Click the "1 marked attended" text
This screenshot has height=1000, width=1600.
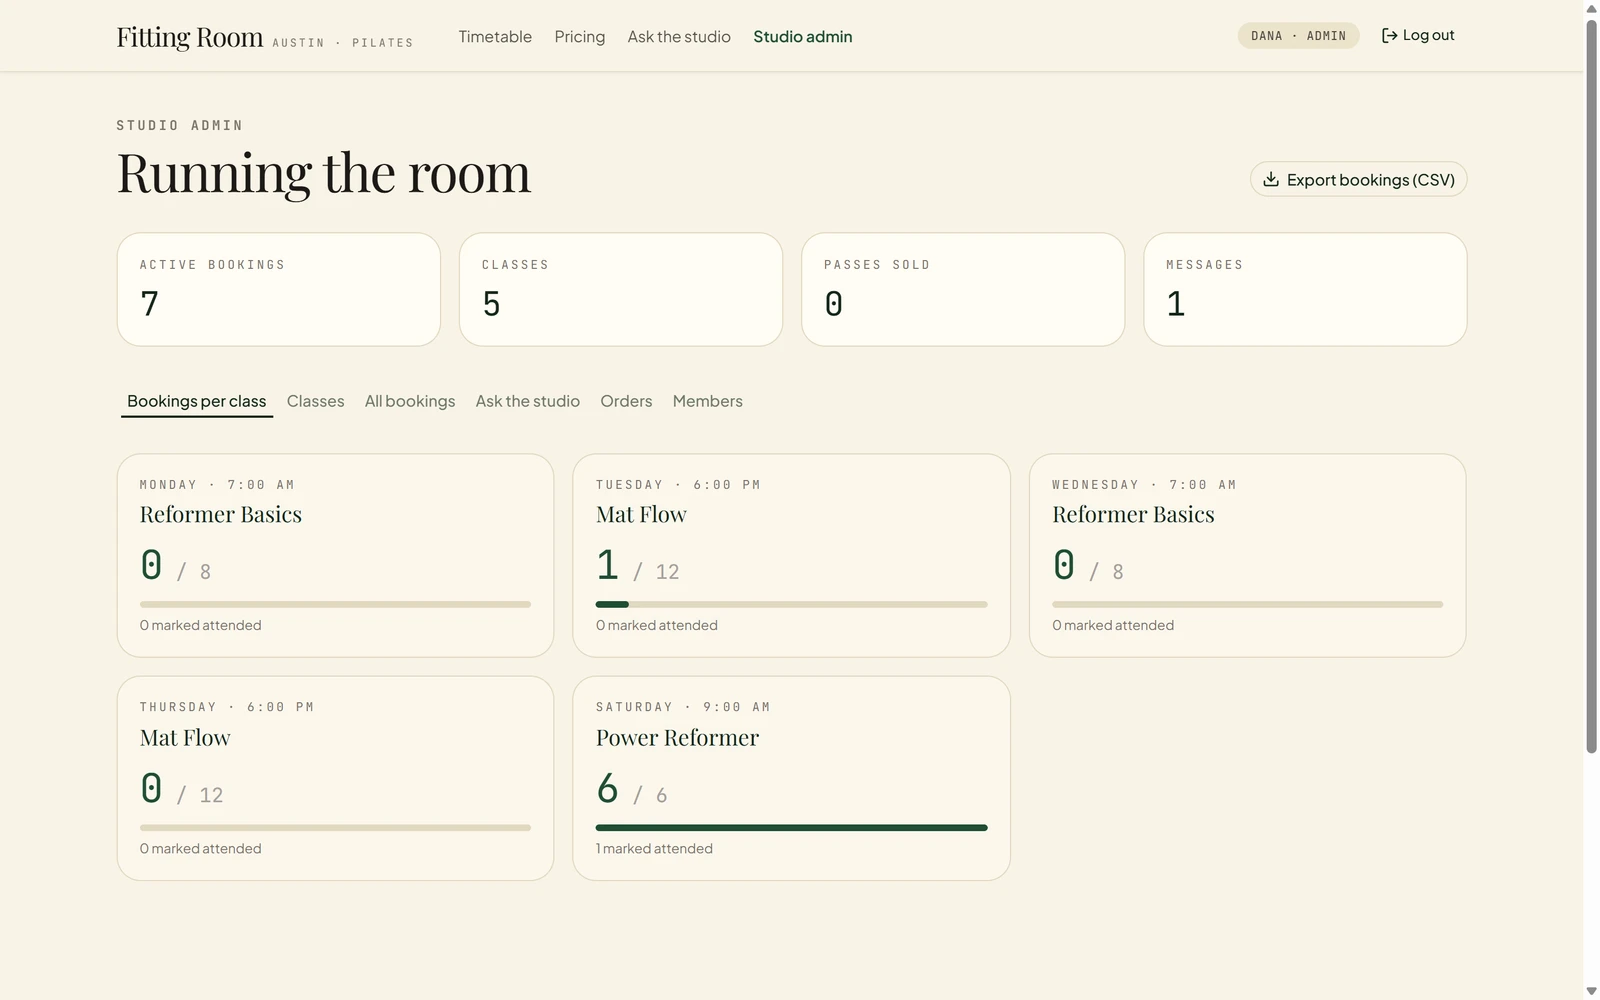pyautogui.click(x=654, y=848)
